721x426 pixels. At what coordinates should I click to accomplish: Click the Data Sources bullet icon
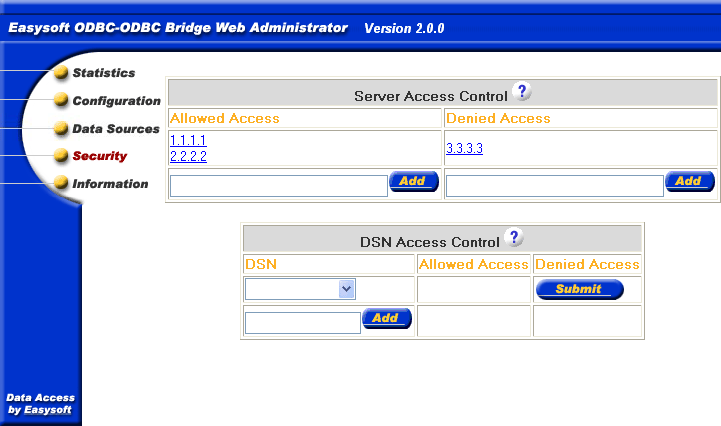tap(62, 129)
